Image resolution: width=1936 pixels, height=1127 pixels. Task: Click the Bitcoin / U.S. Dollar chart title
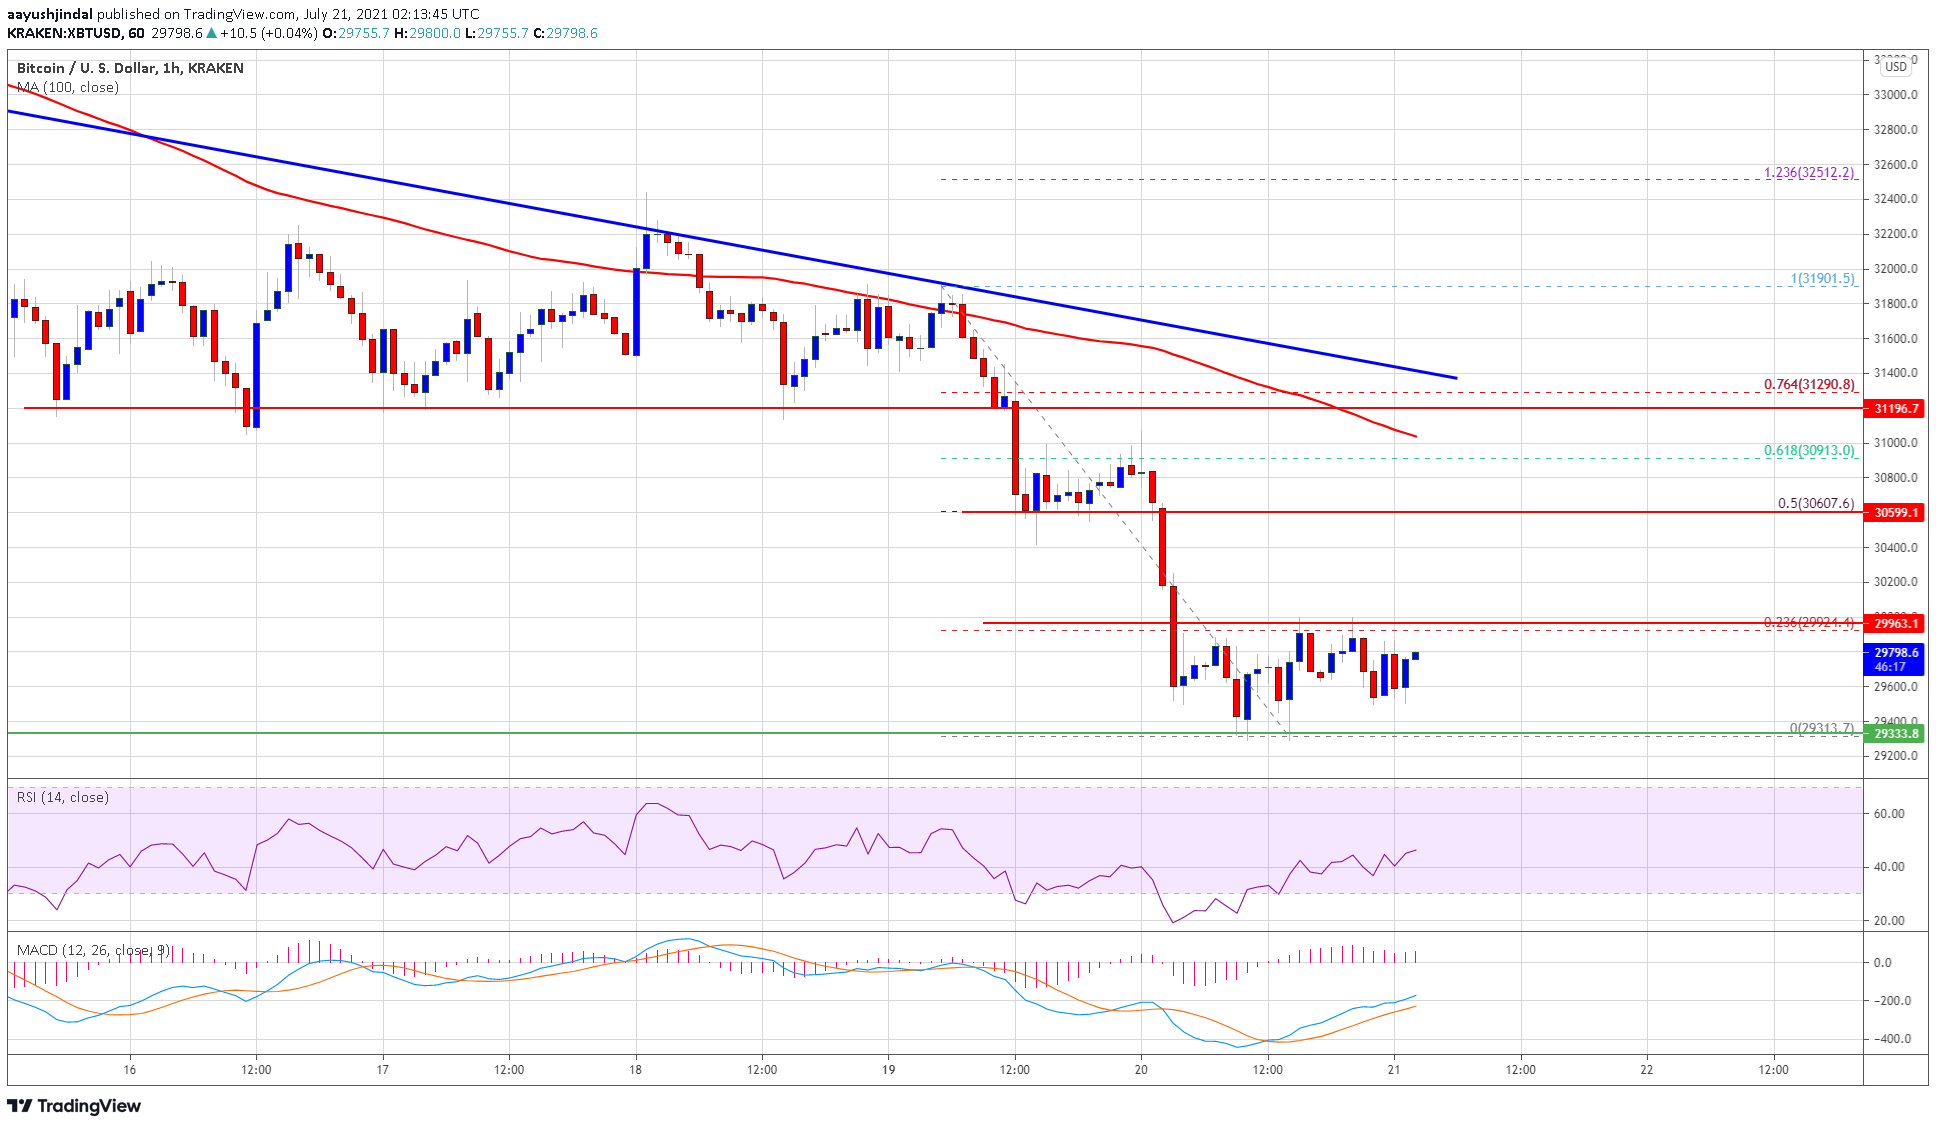tap(130, 68)
